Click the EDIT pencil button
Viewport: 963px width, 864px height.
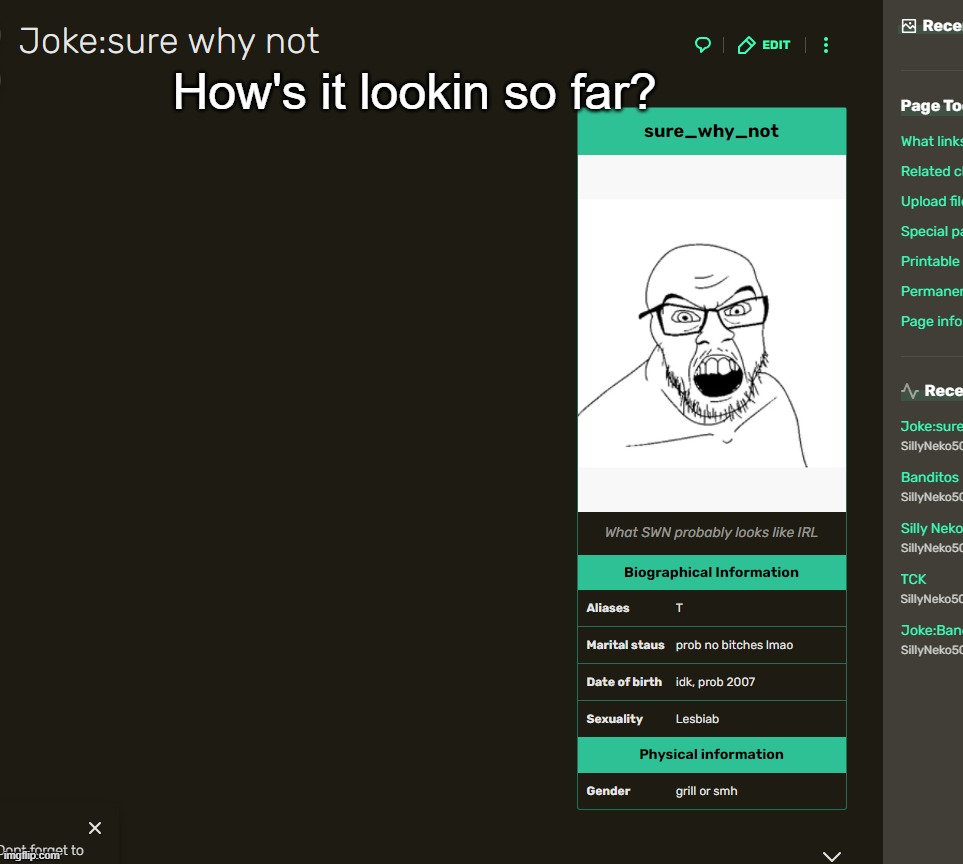coord(763,45)
